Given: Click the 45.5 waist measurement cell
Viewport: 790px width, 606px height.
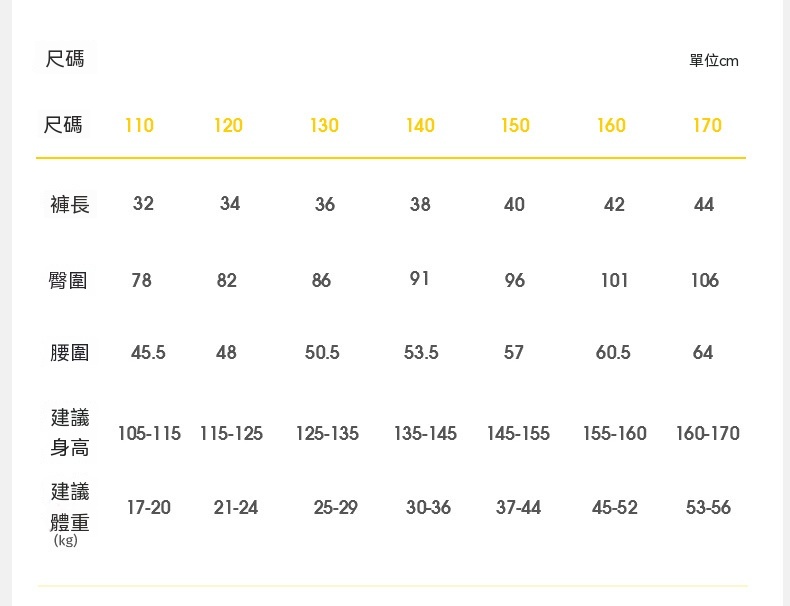Looking at the screenshot, I should [148, 353].
